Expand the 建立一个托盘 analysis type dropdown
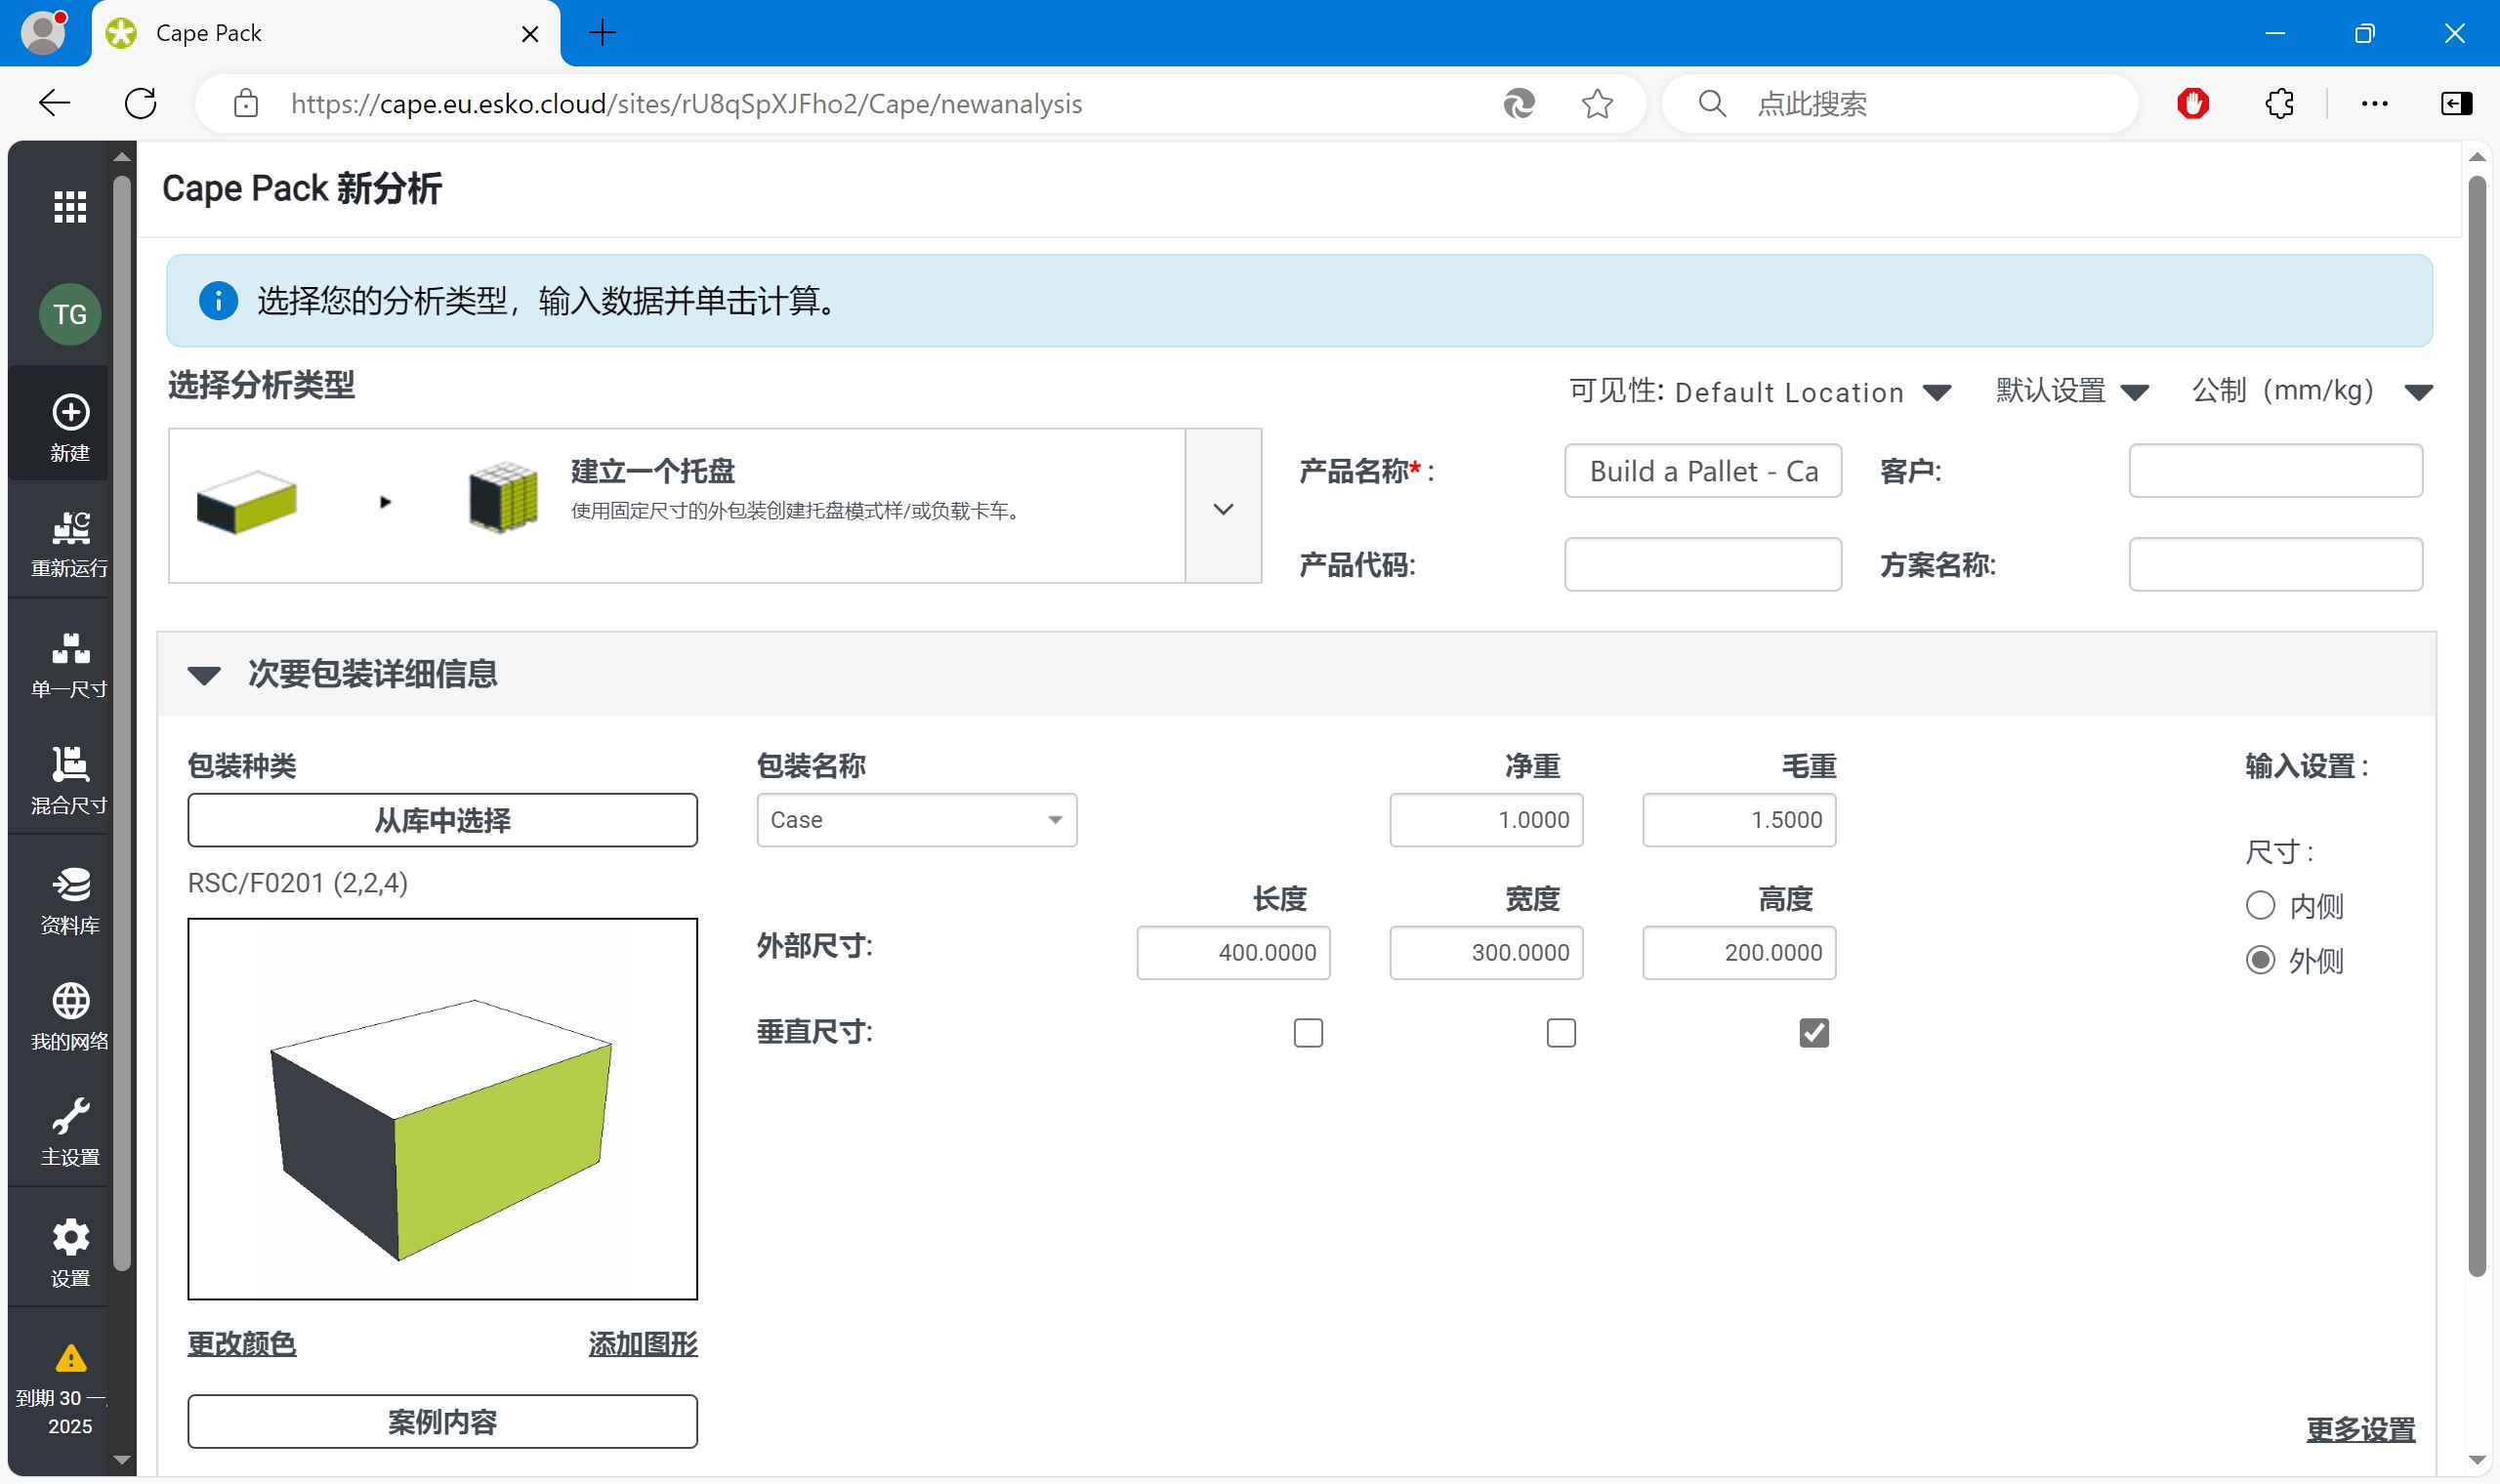 click(1227, 507)
